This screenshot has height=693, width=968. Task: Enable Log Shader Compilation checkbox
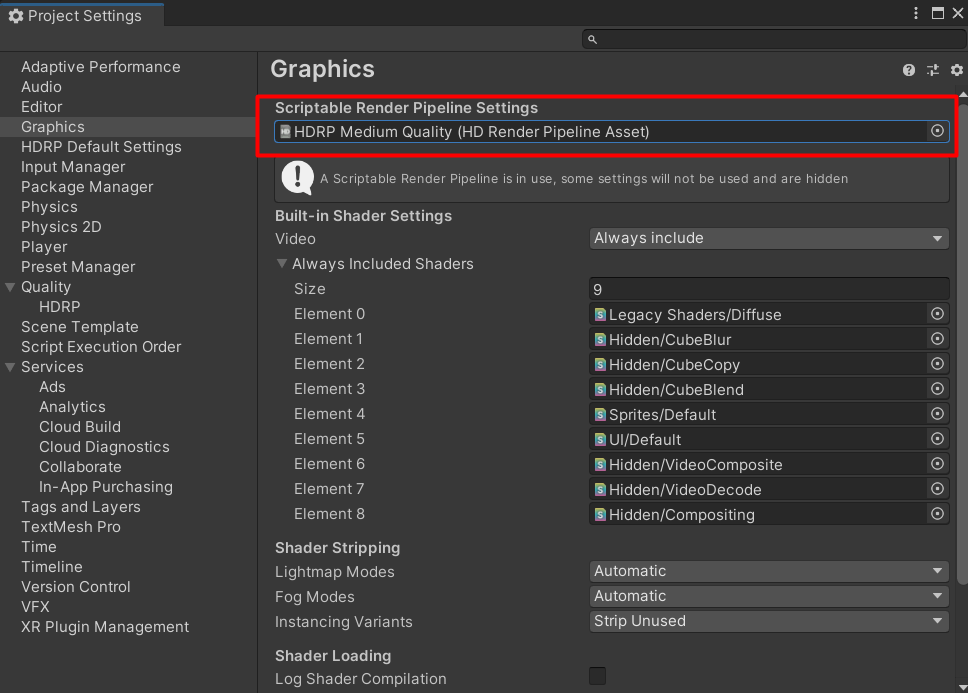[x=598, y=676]
